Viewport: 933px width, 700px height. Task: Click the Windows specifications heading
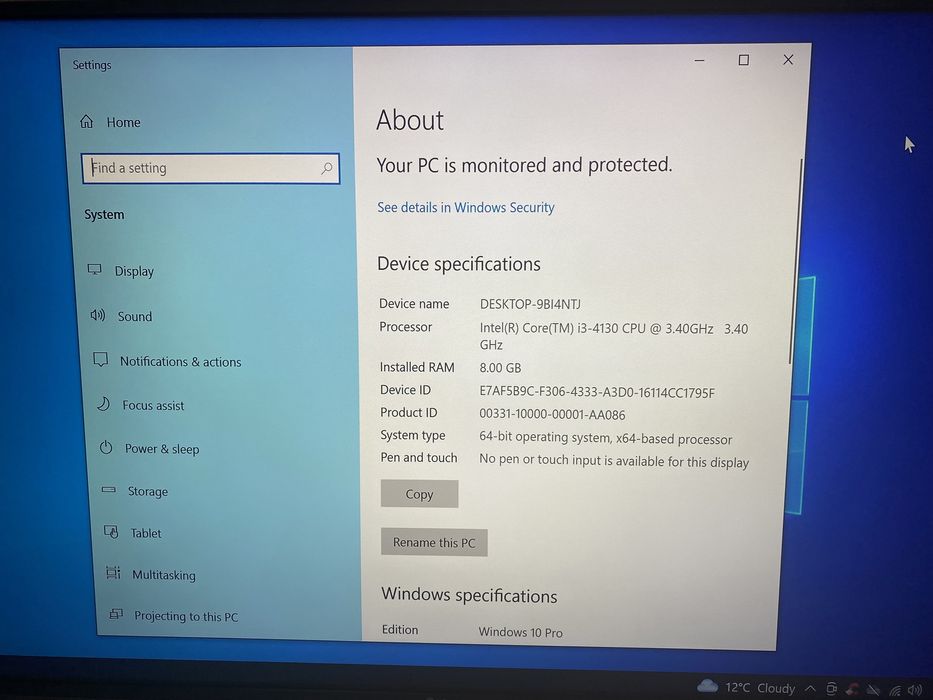(469, 595)
